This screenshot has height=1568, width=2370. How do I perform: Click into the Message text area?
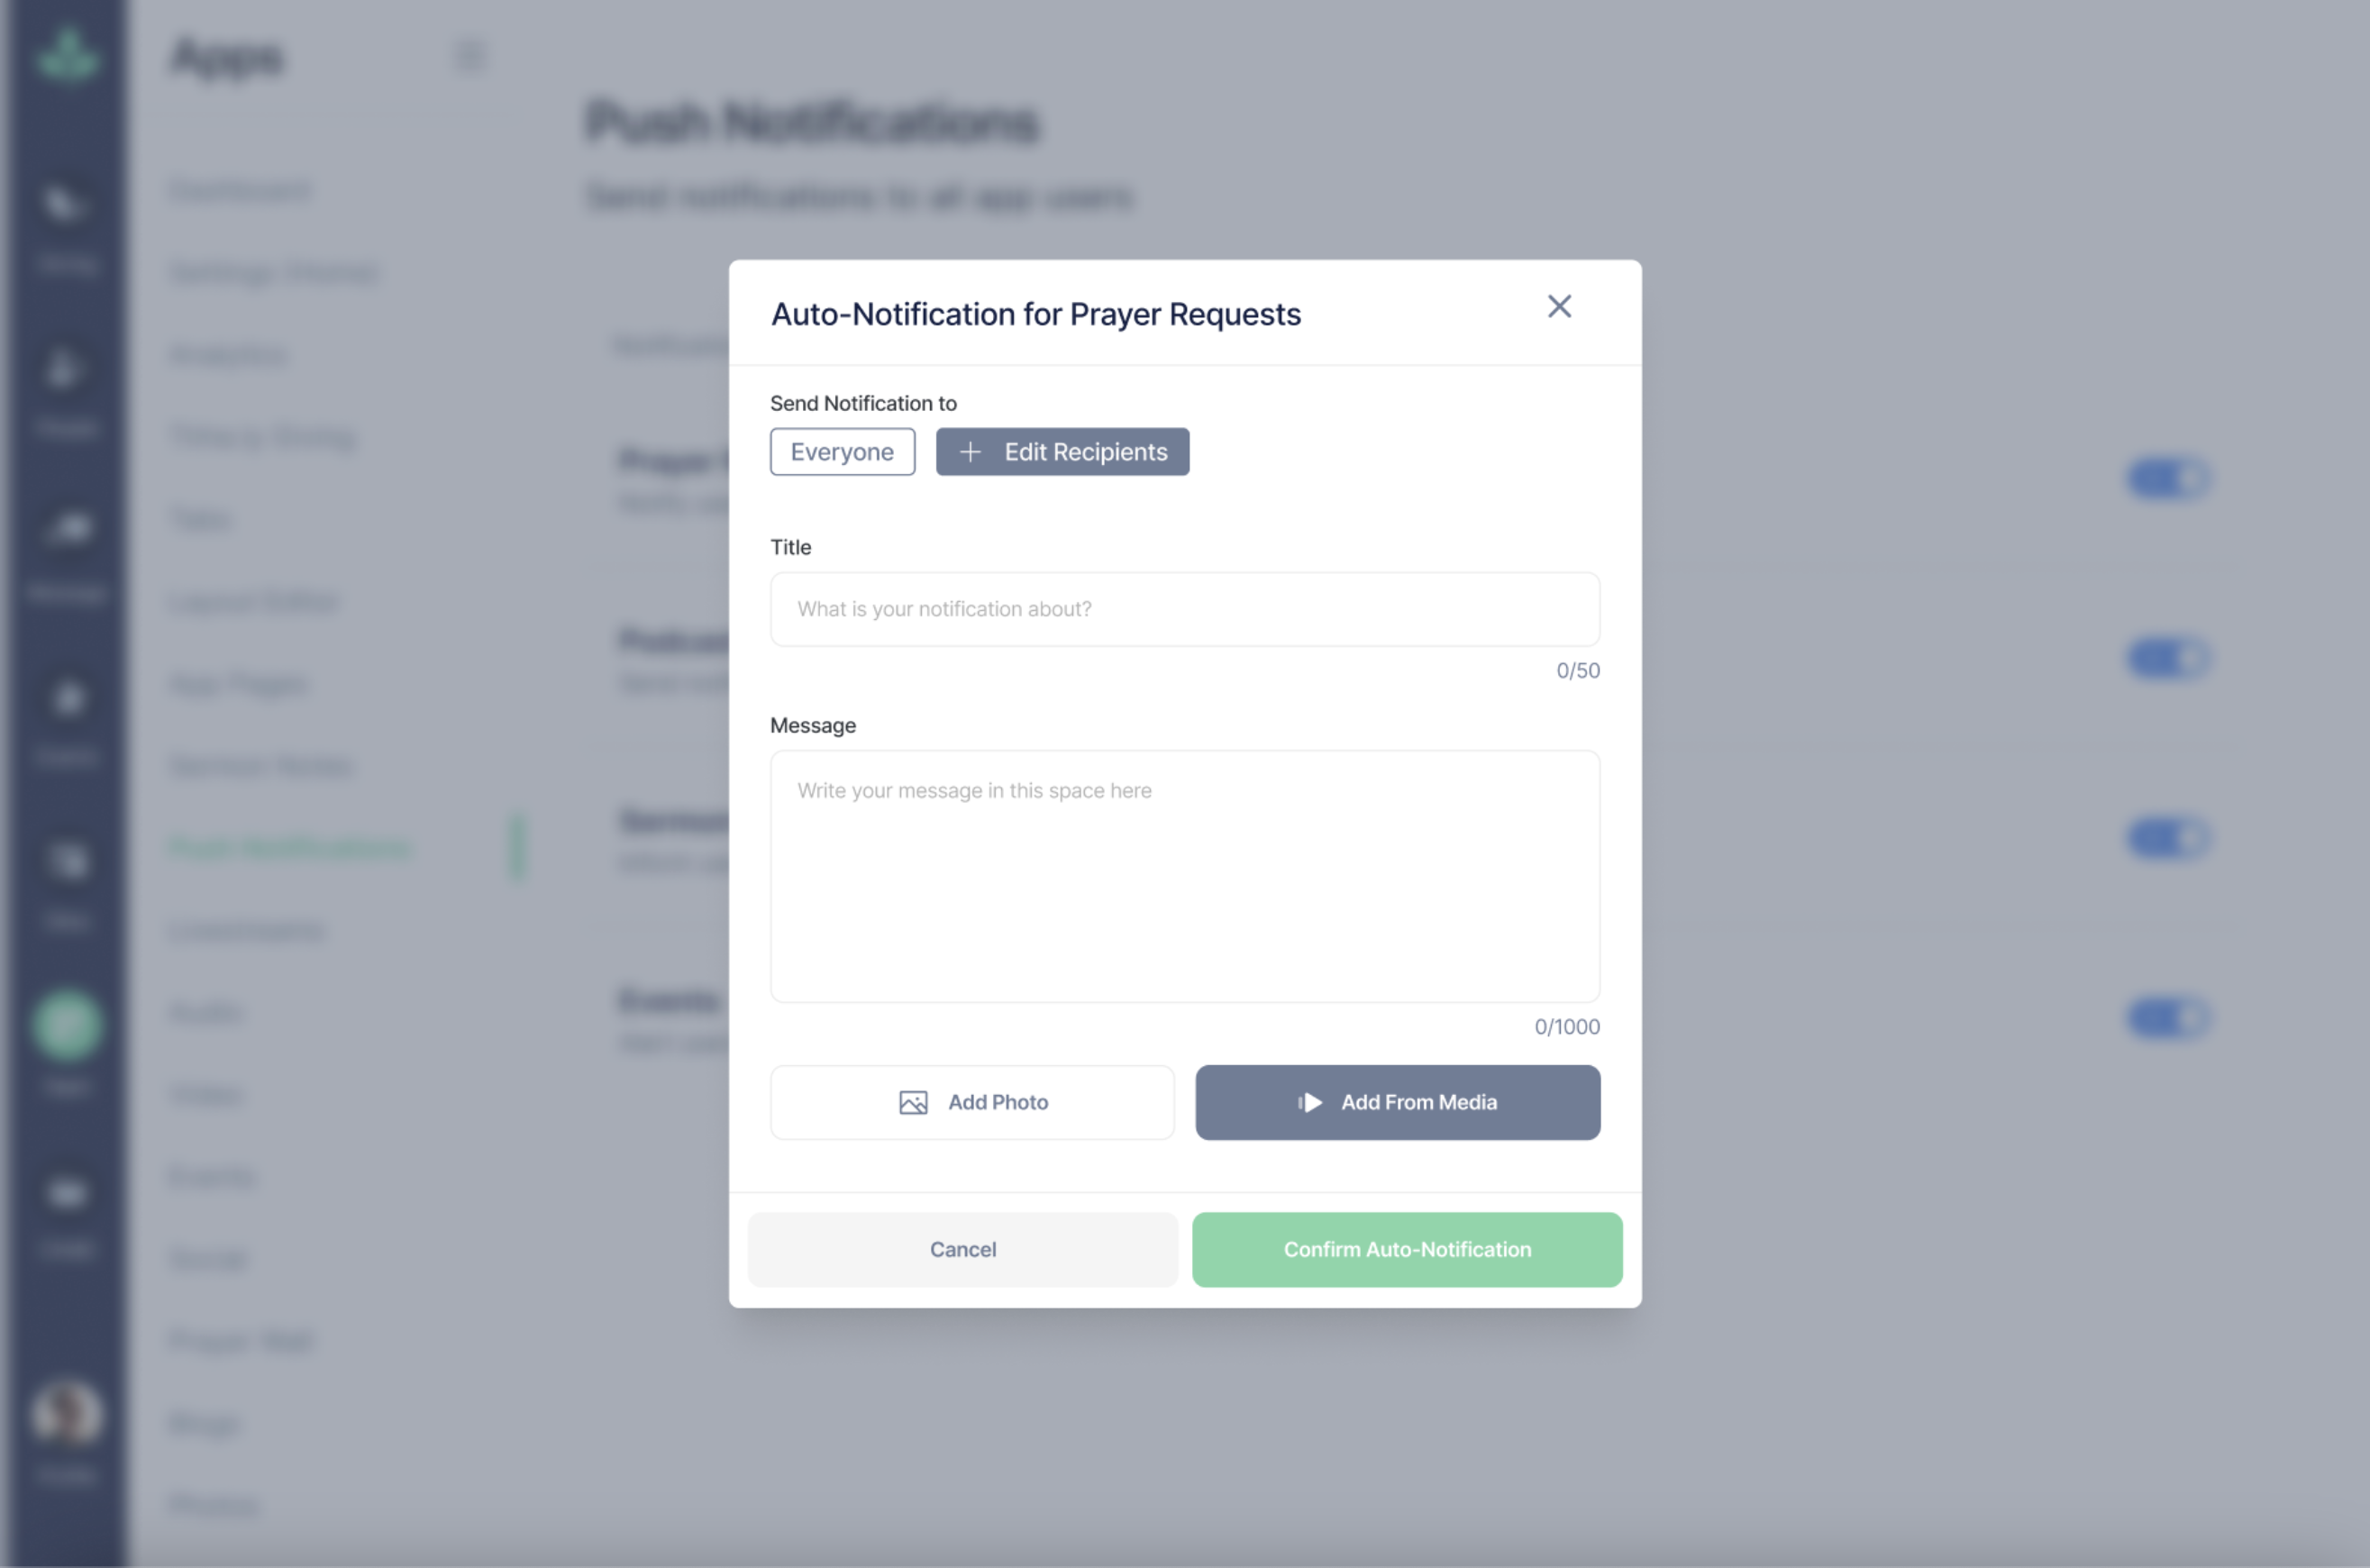1184,876
